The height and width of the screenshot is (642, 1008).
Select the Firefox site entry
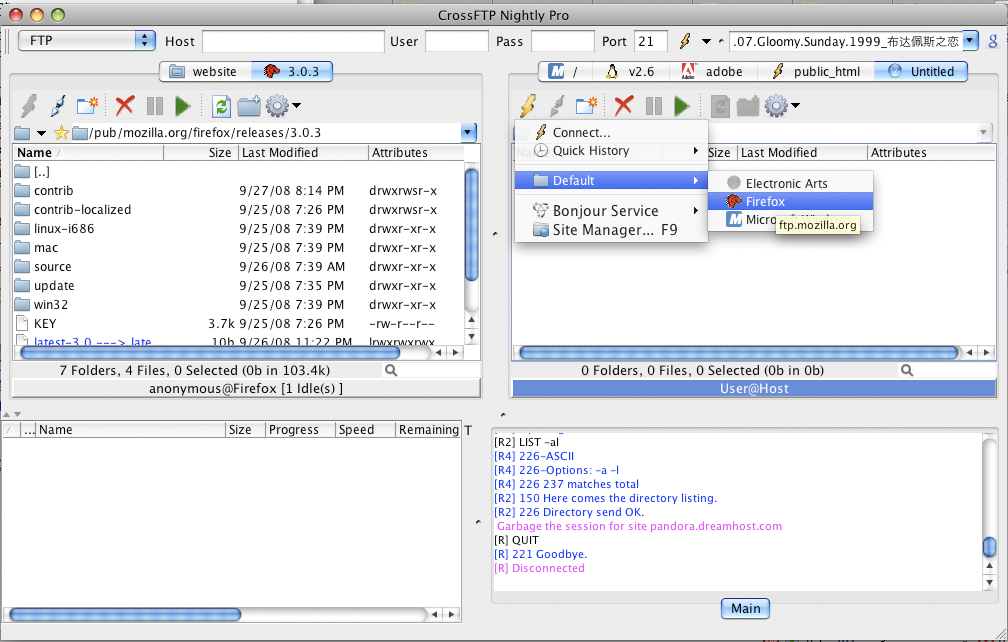point(790,201)
